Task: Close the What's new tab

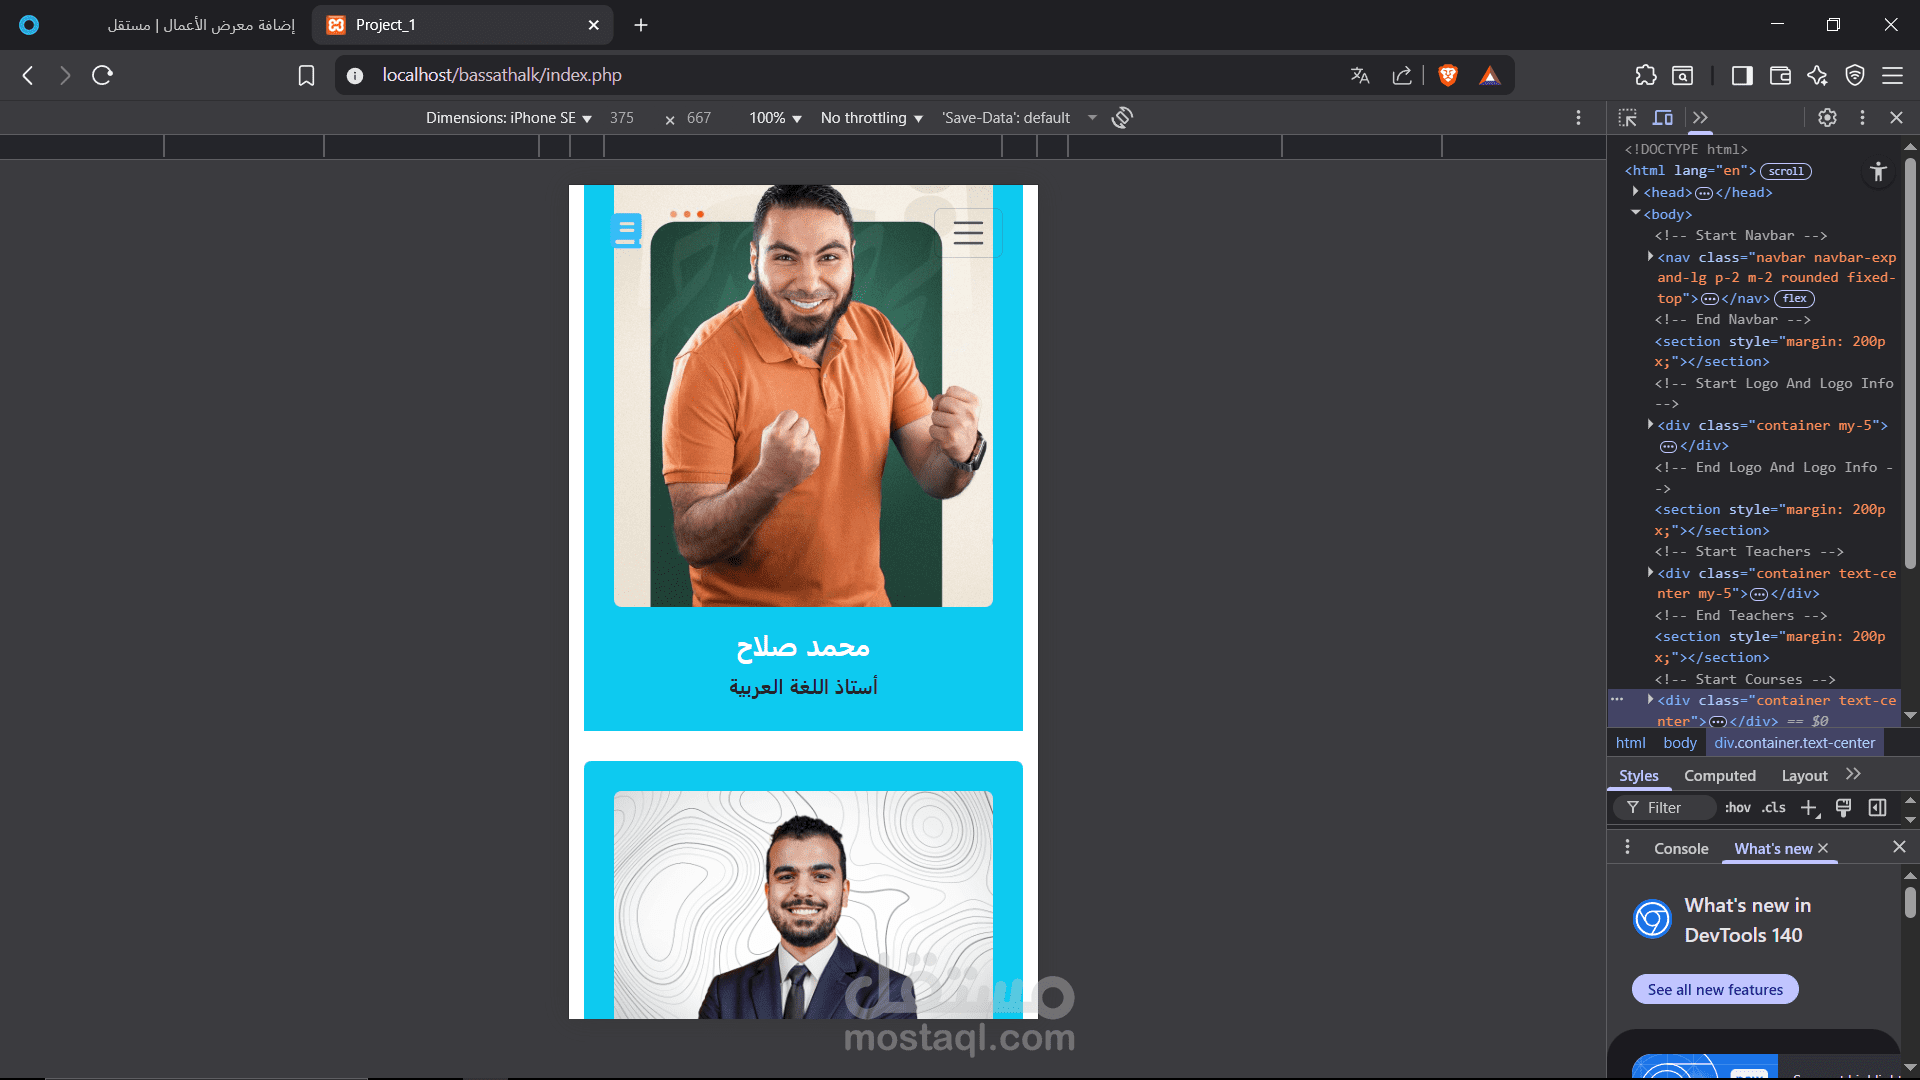Action: coord(1823,848)
